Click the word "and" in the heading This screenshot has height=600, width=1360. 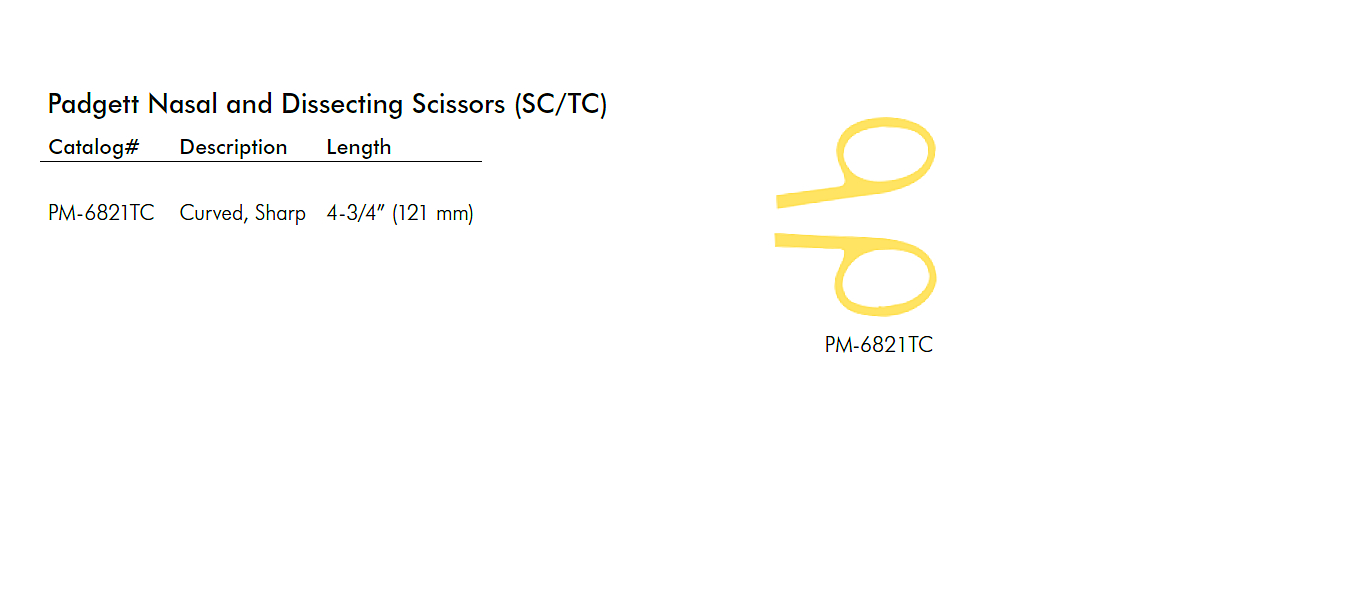pos(249,104)
